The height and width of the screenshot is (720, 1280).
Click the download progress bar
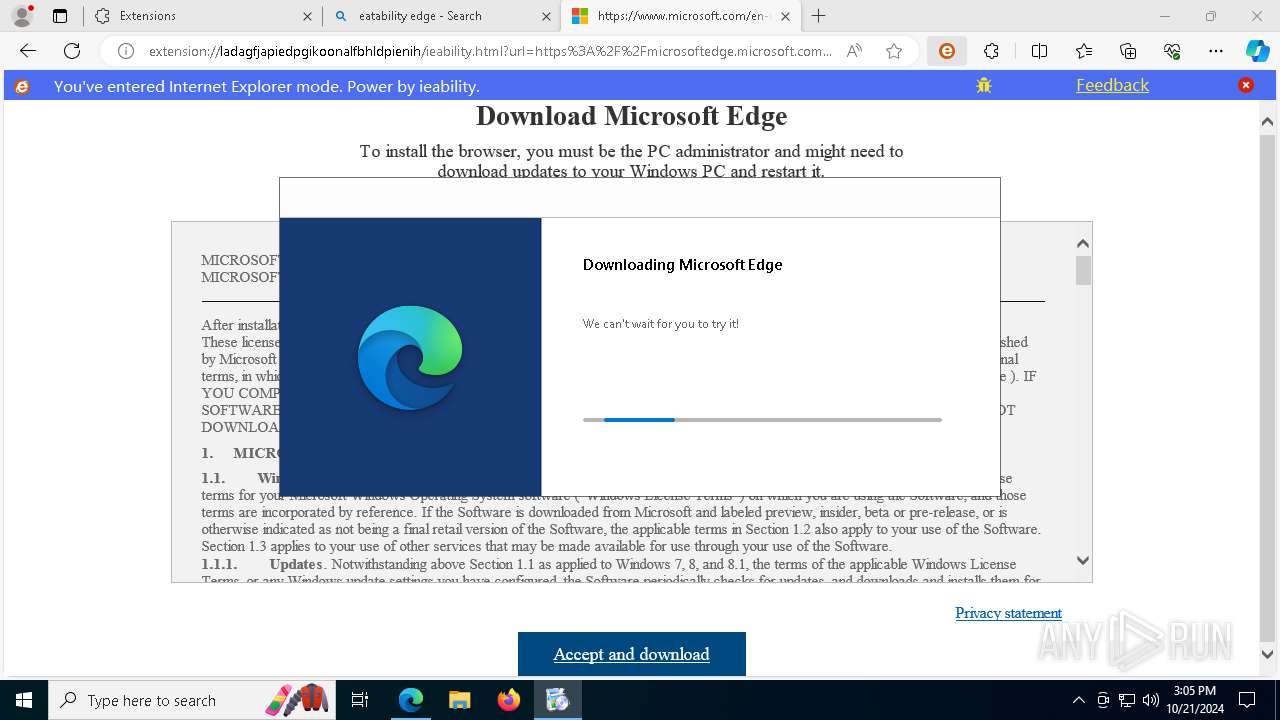coord(762,420)
